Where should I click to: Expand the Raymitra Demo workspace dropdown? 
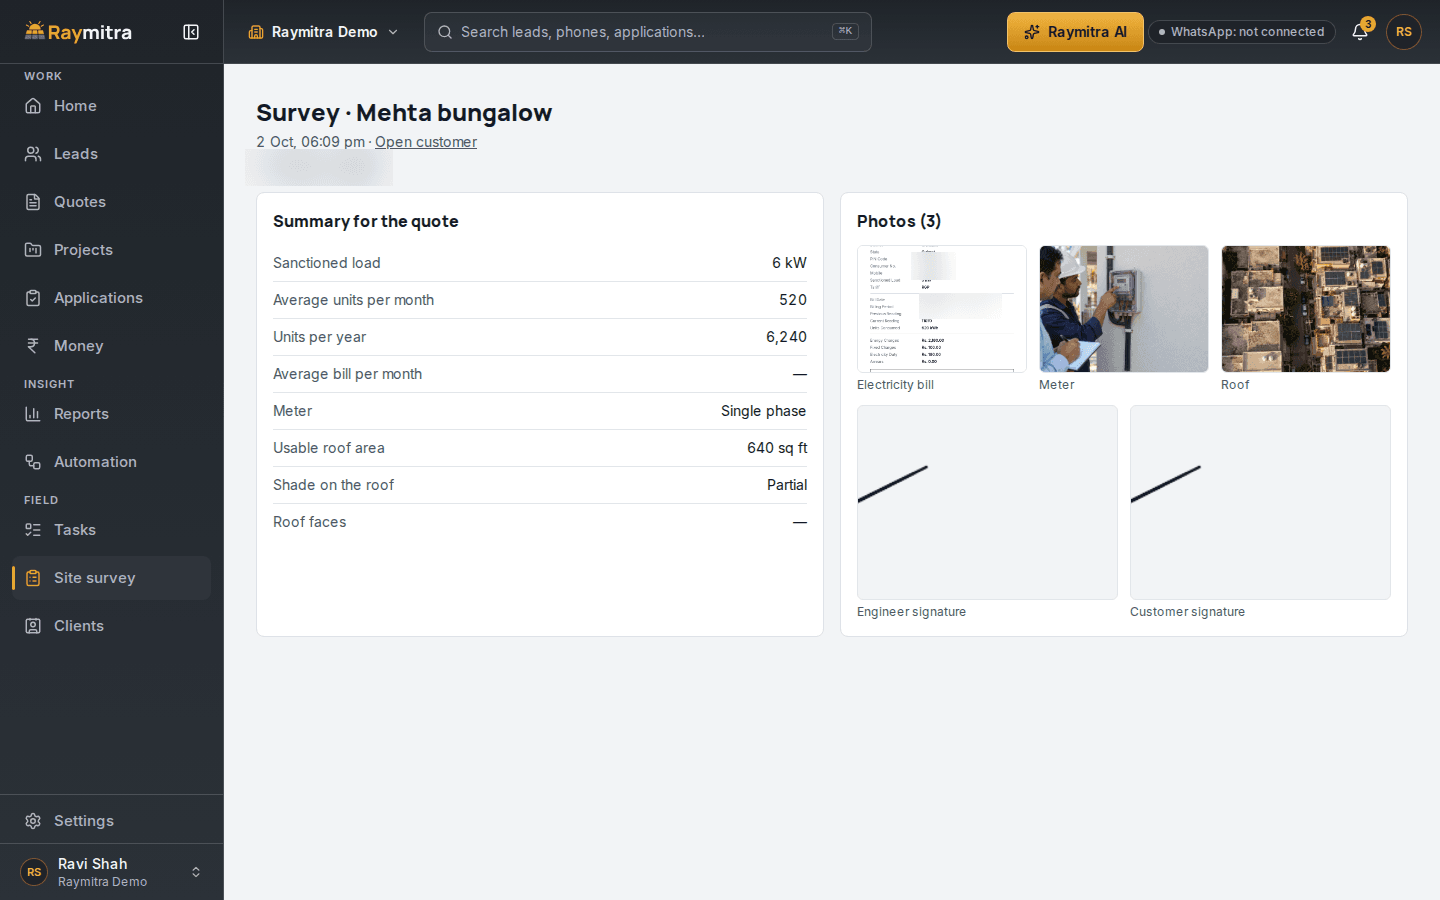[324, 32]
